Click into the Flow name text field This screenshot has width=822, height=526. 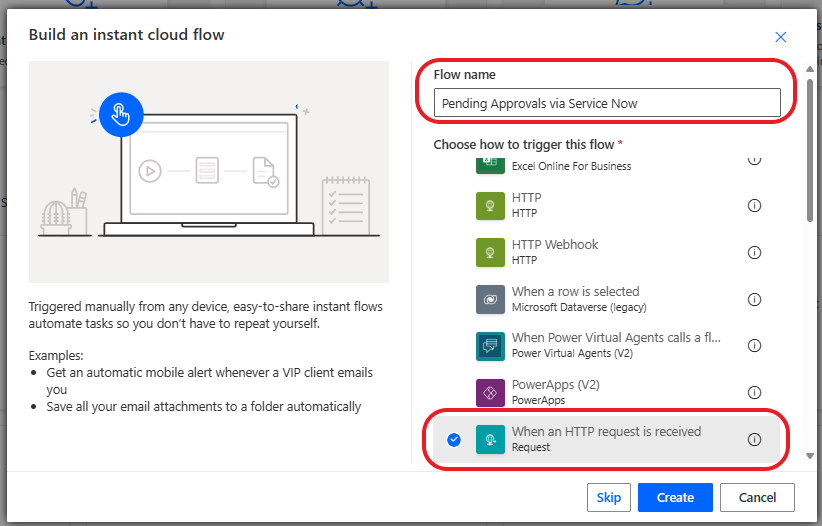pos(607,103)
